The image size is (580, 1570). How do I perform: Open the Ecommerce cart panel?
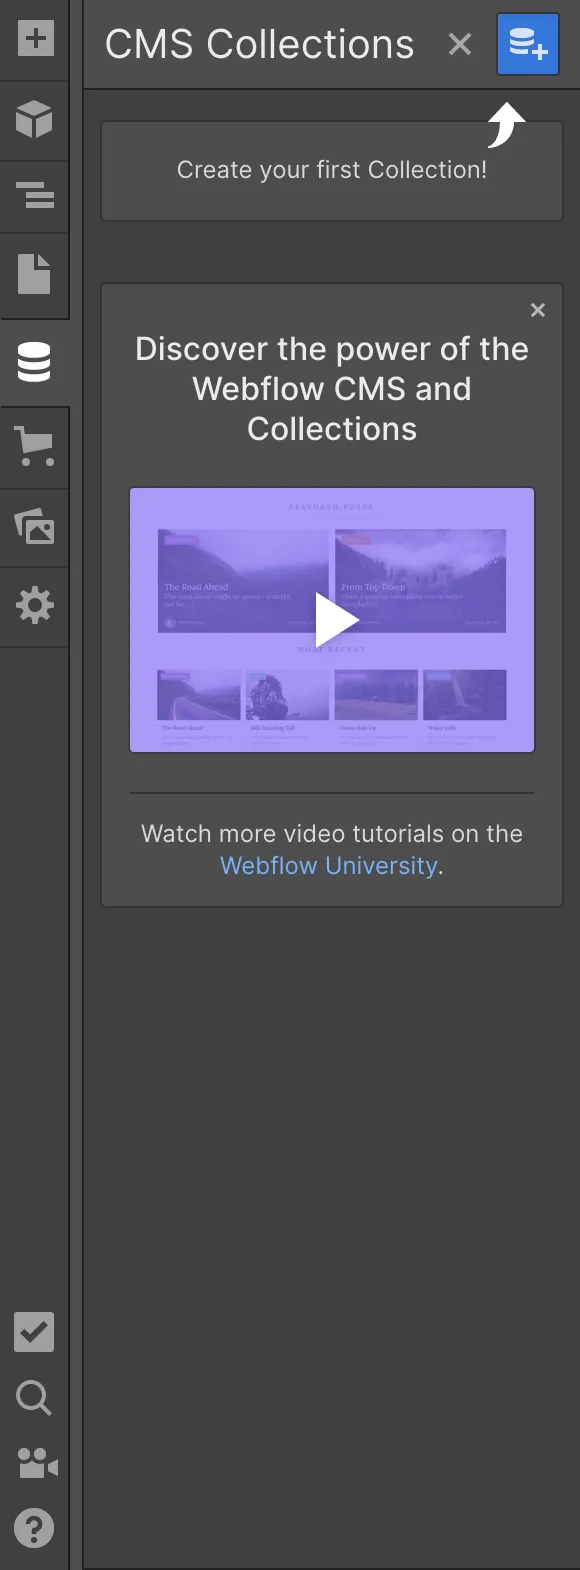[x=34, y=446]
